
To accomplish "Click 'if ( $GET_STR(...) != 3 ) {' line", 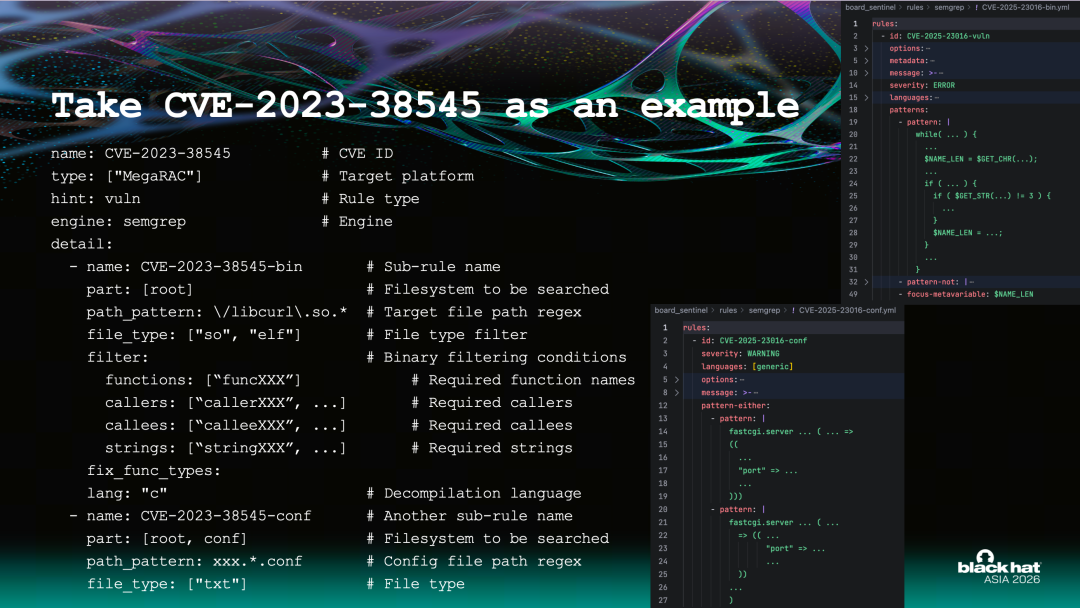I will pyautogui.click(x=992, y=196).
